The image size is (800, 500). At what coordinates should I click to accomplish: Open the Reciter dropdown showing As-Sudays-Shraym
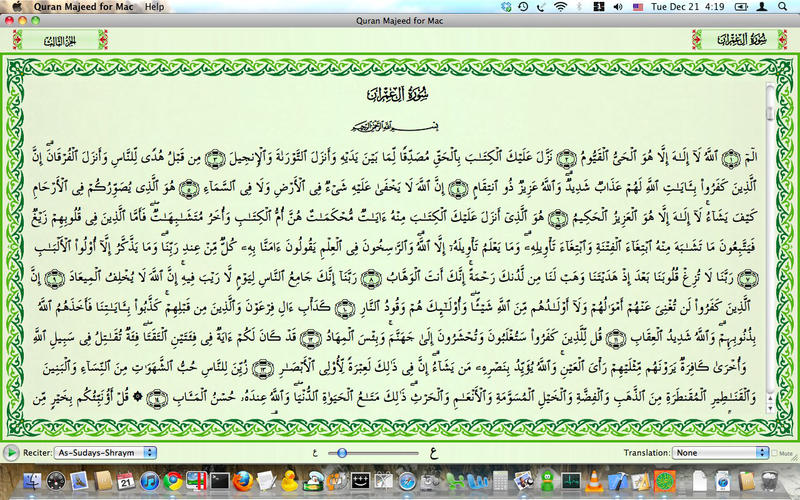[106, 453]
